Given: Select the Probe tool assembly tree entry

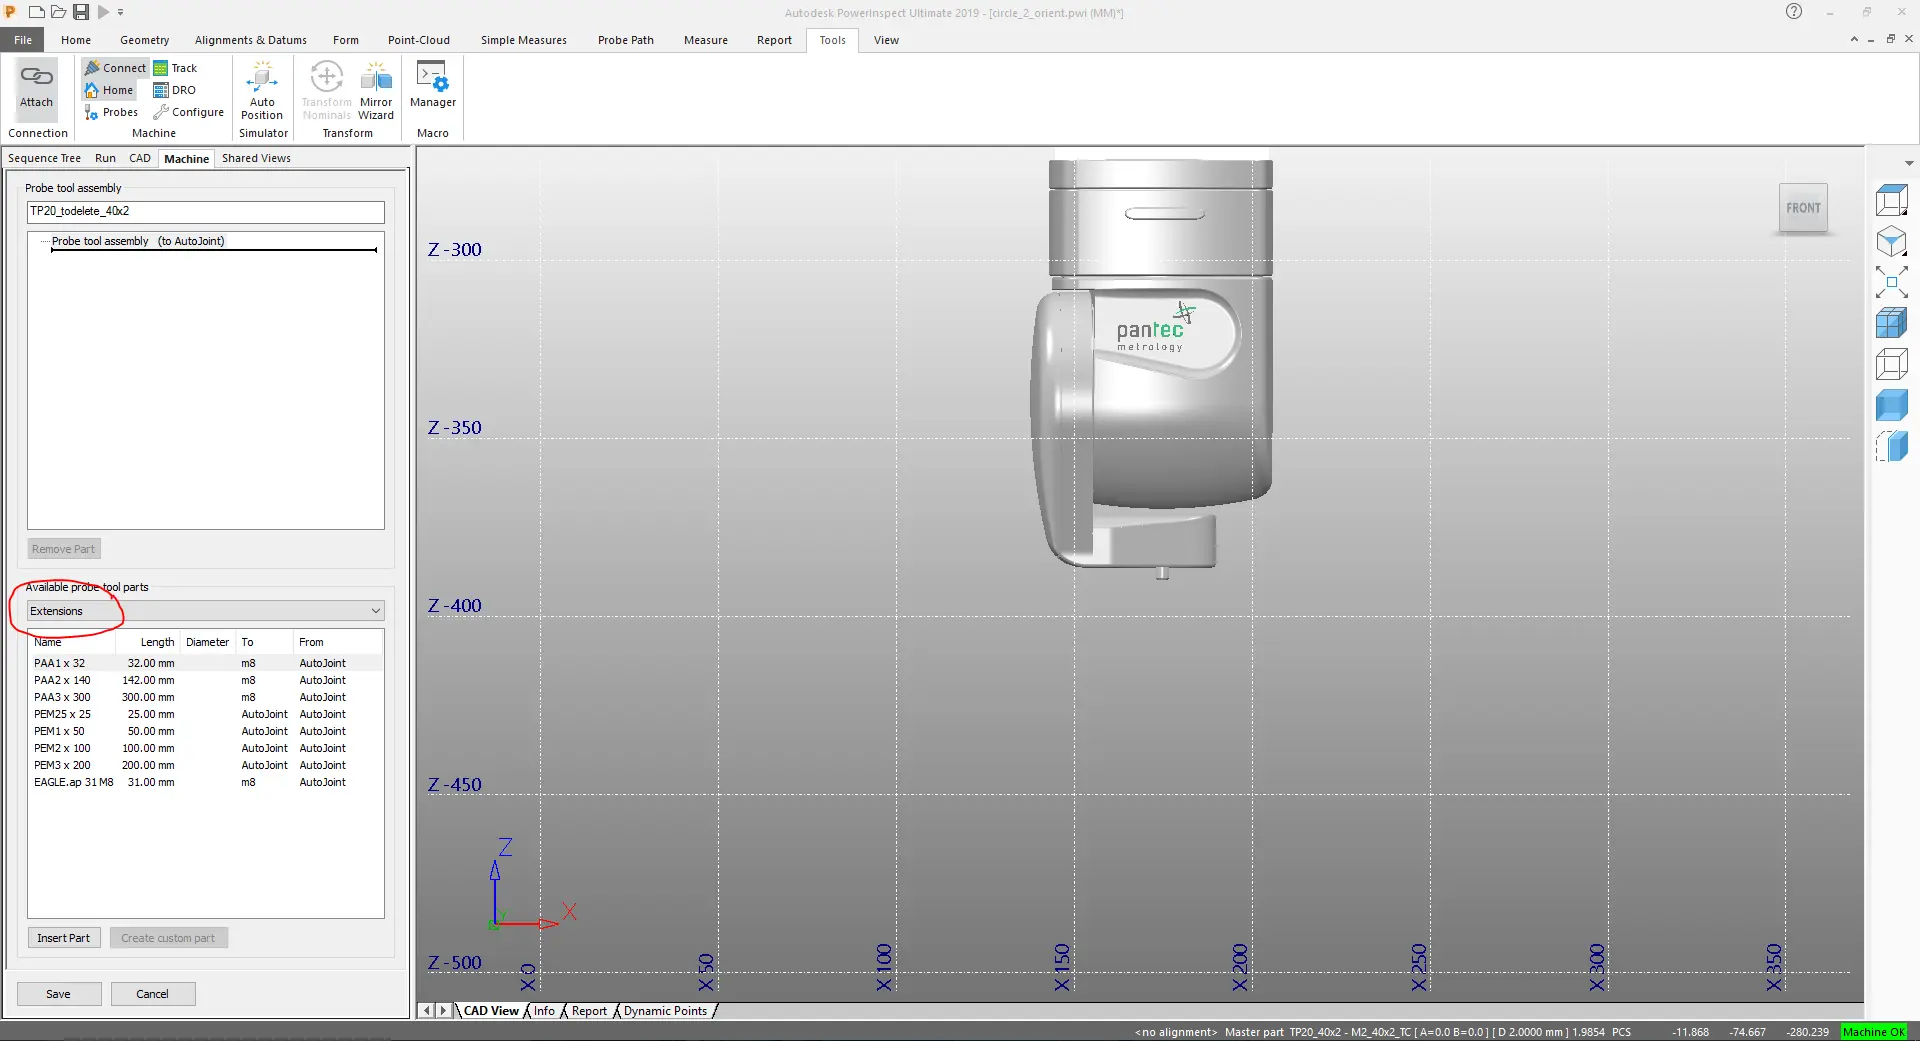Looking at the screenshot, I should [x=138, y=241].
